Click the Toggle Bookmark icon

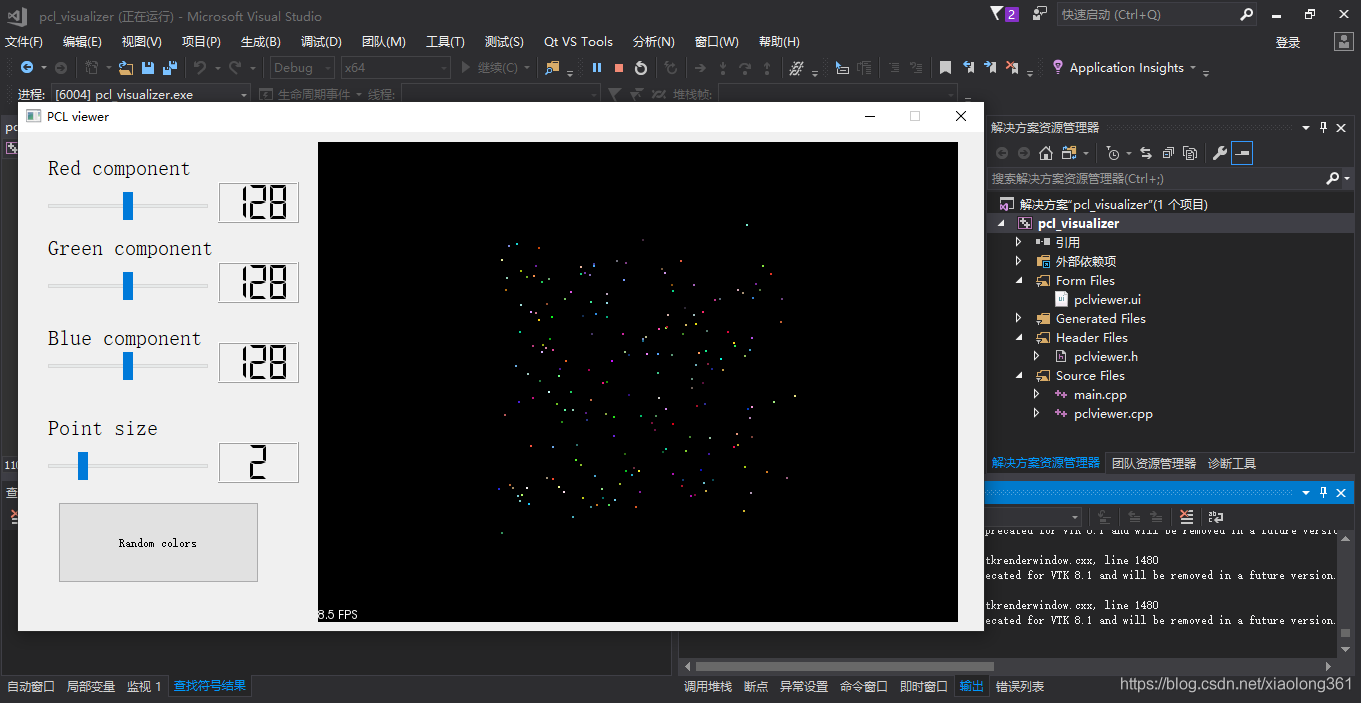click(x=945, y=68)
